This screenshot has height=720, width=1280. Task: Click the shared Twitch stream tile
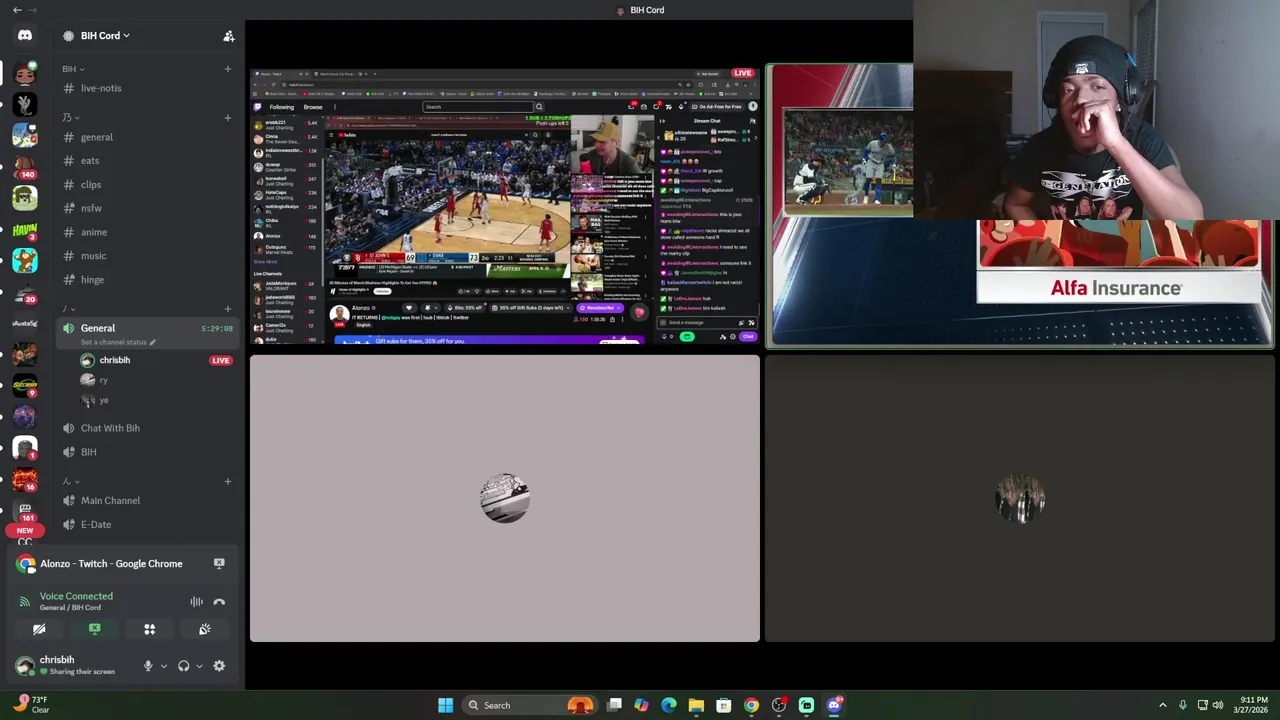coord(505,205)
